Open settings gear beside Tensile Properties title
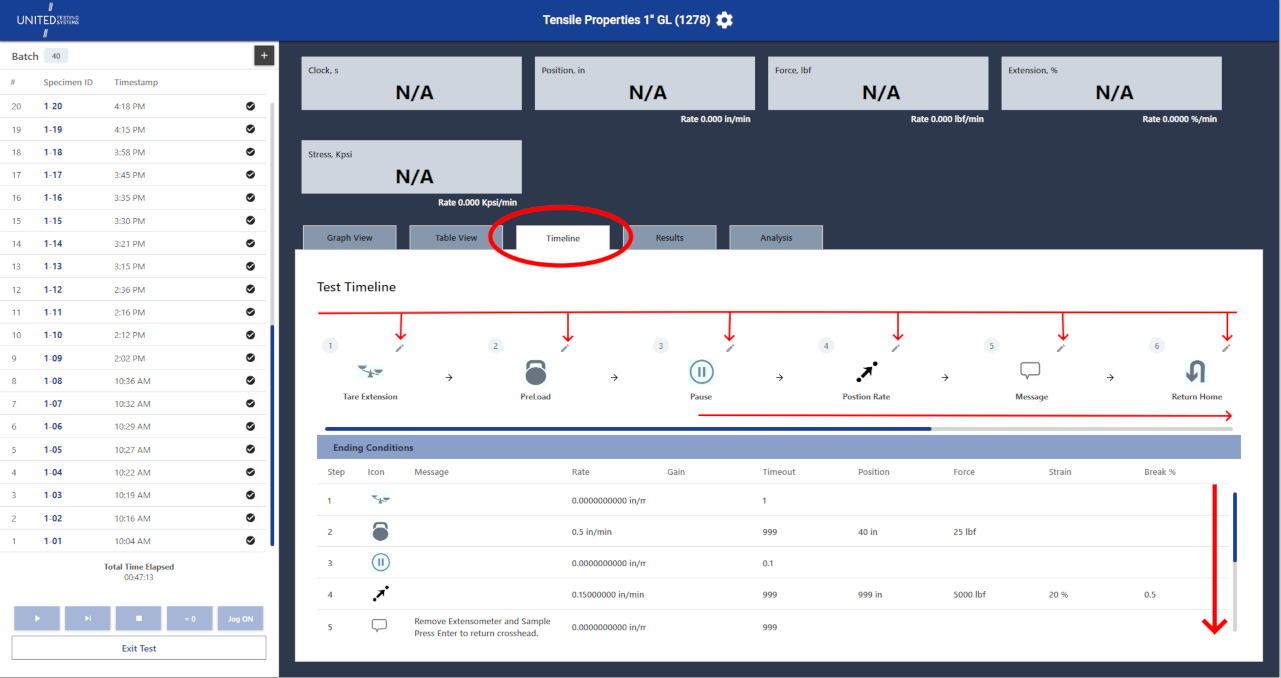The height and width of the screenshot is (678, 1281). 724,20
